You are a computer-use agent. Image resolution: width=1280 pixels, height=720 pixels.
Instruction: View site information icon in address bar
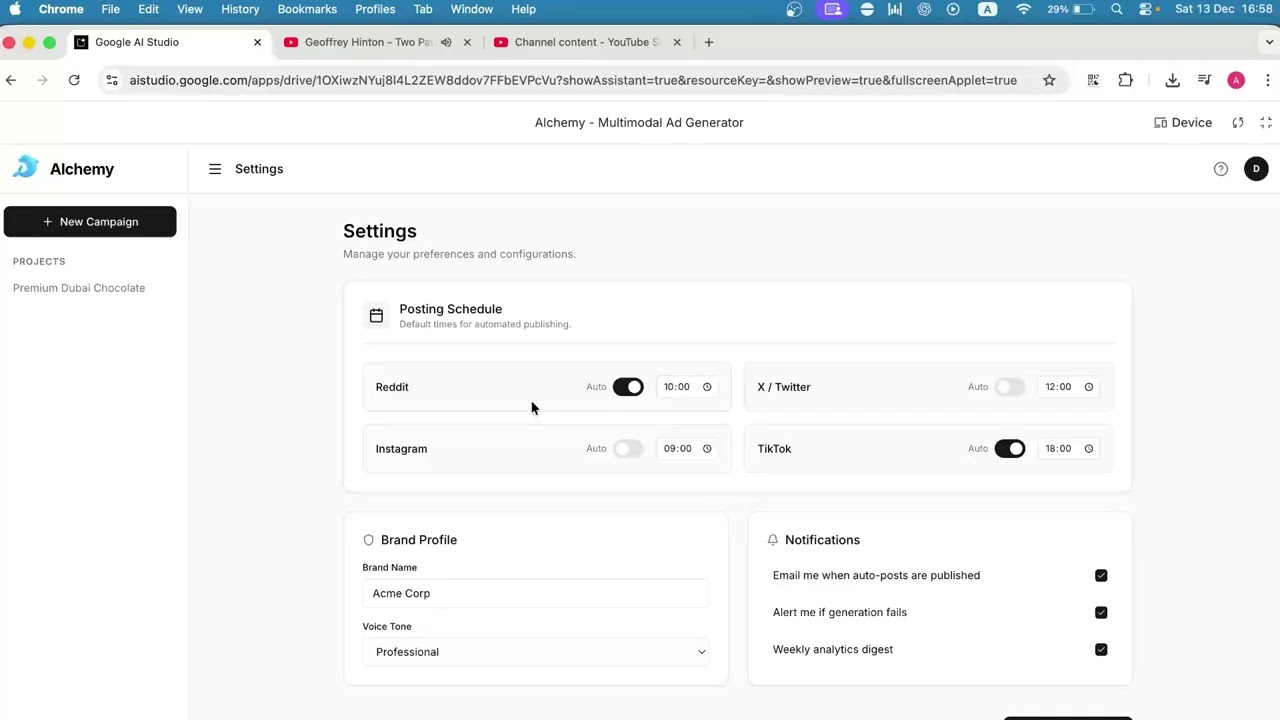[112, 80]
